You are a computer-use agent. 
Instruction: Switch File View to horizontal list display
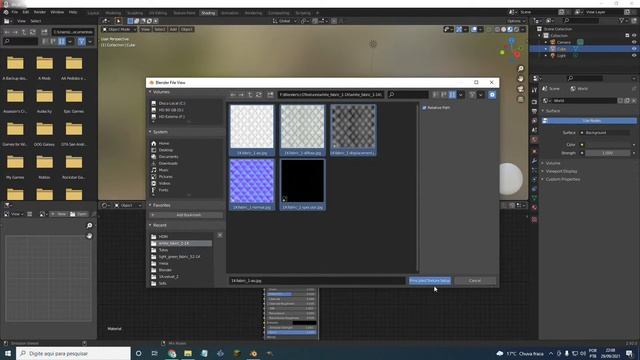[x=444, y=95]
